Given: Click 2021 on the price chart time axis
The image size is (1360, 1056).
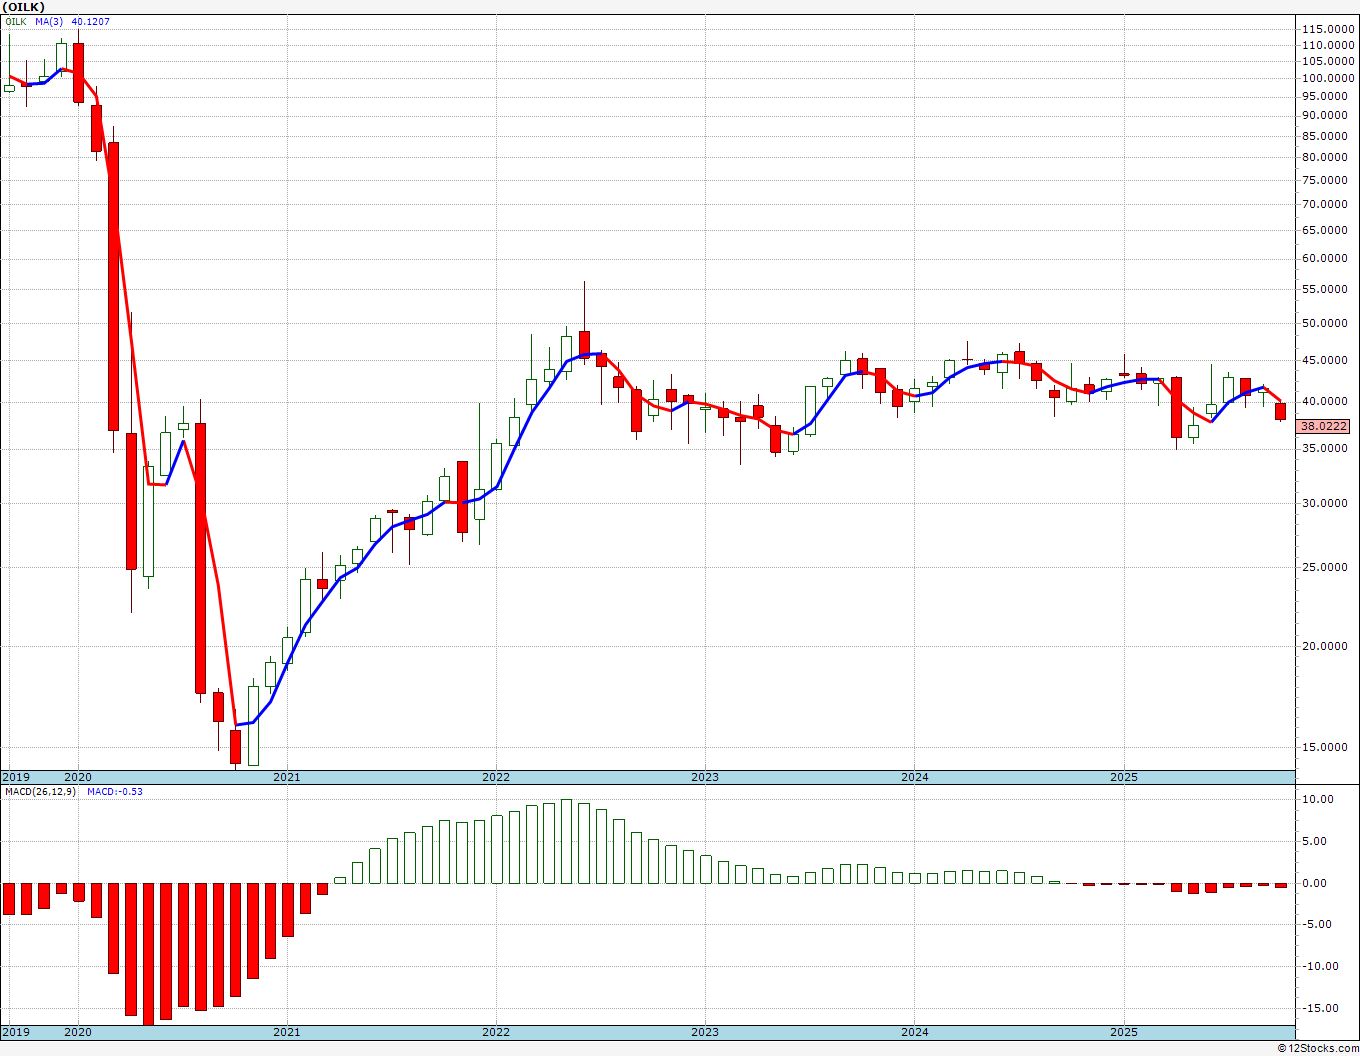Looking at the screenshot, I should 287,777.
